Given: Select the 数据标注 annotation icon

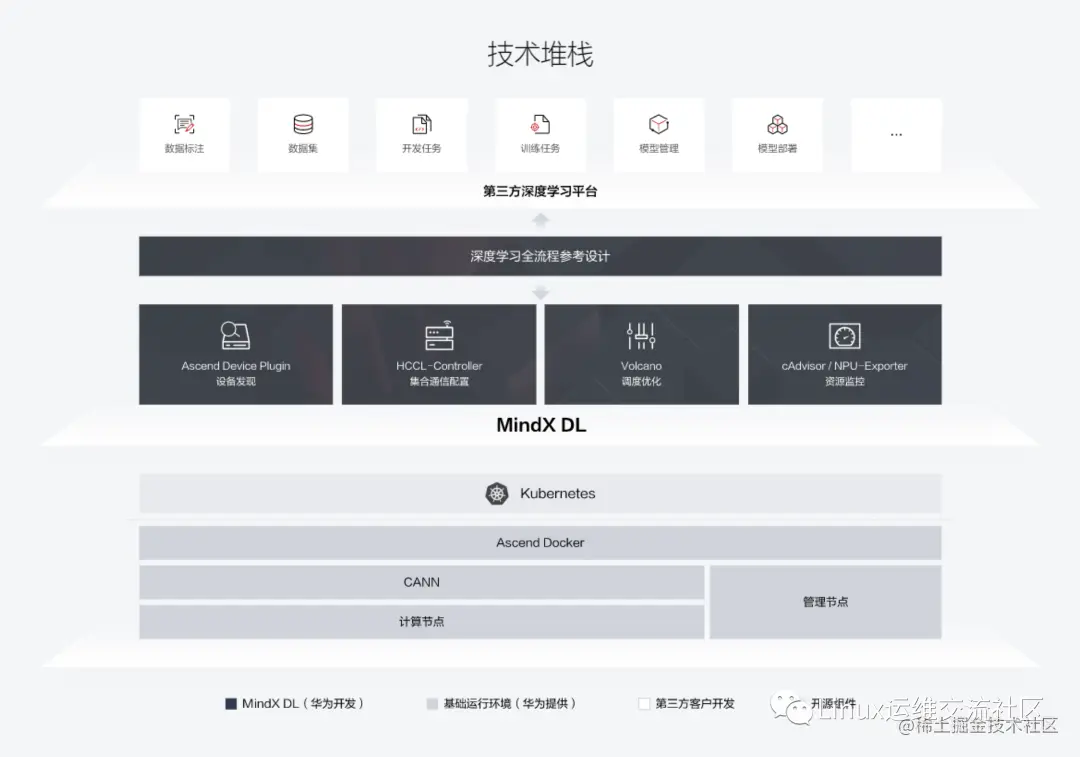Looking at the screenshot, I should point(184,125).
